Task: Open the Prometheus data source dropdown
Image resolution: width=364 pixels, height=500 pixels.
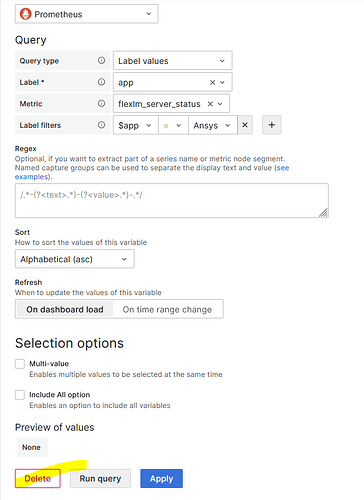Action: pos(87,14)
